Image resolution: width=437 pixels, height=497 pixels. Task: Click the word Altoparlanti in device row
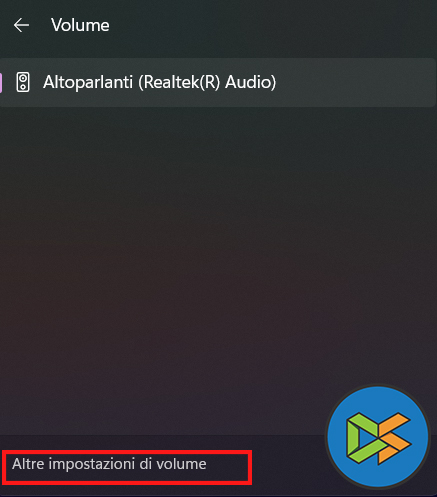pyautogui.click(x=88, y=82)
